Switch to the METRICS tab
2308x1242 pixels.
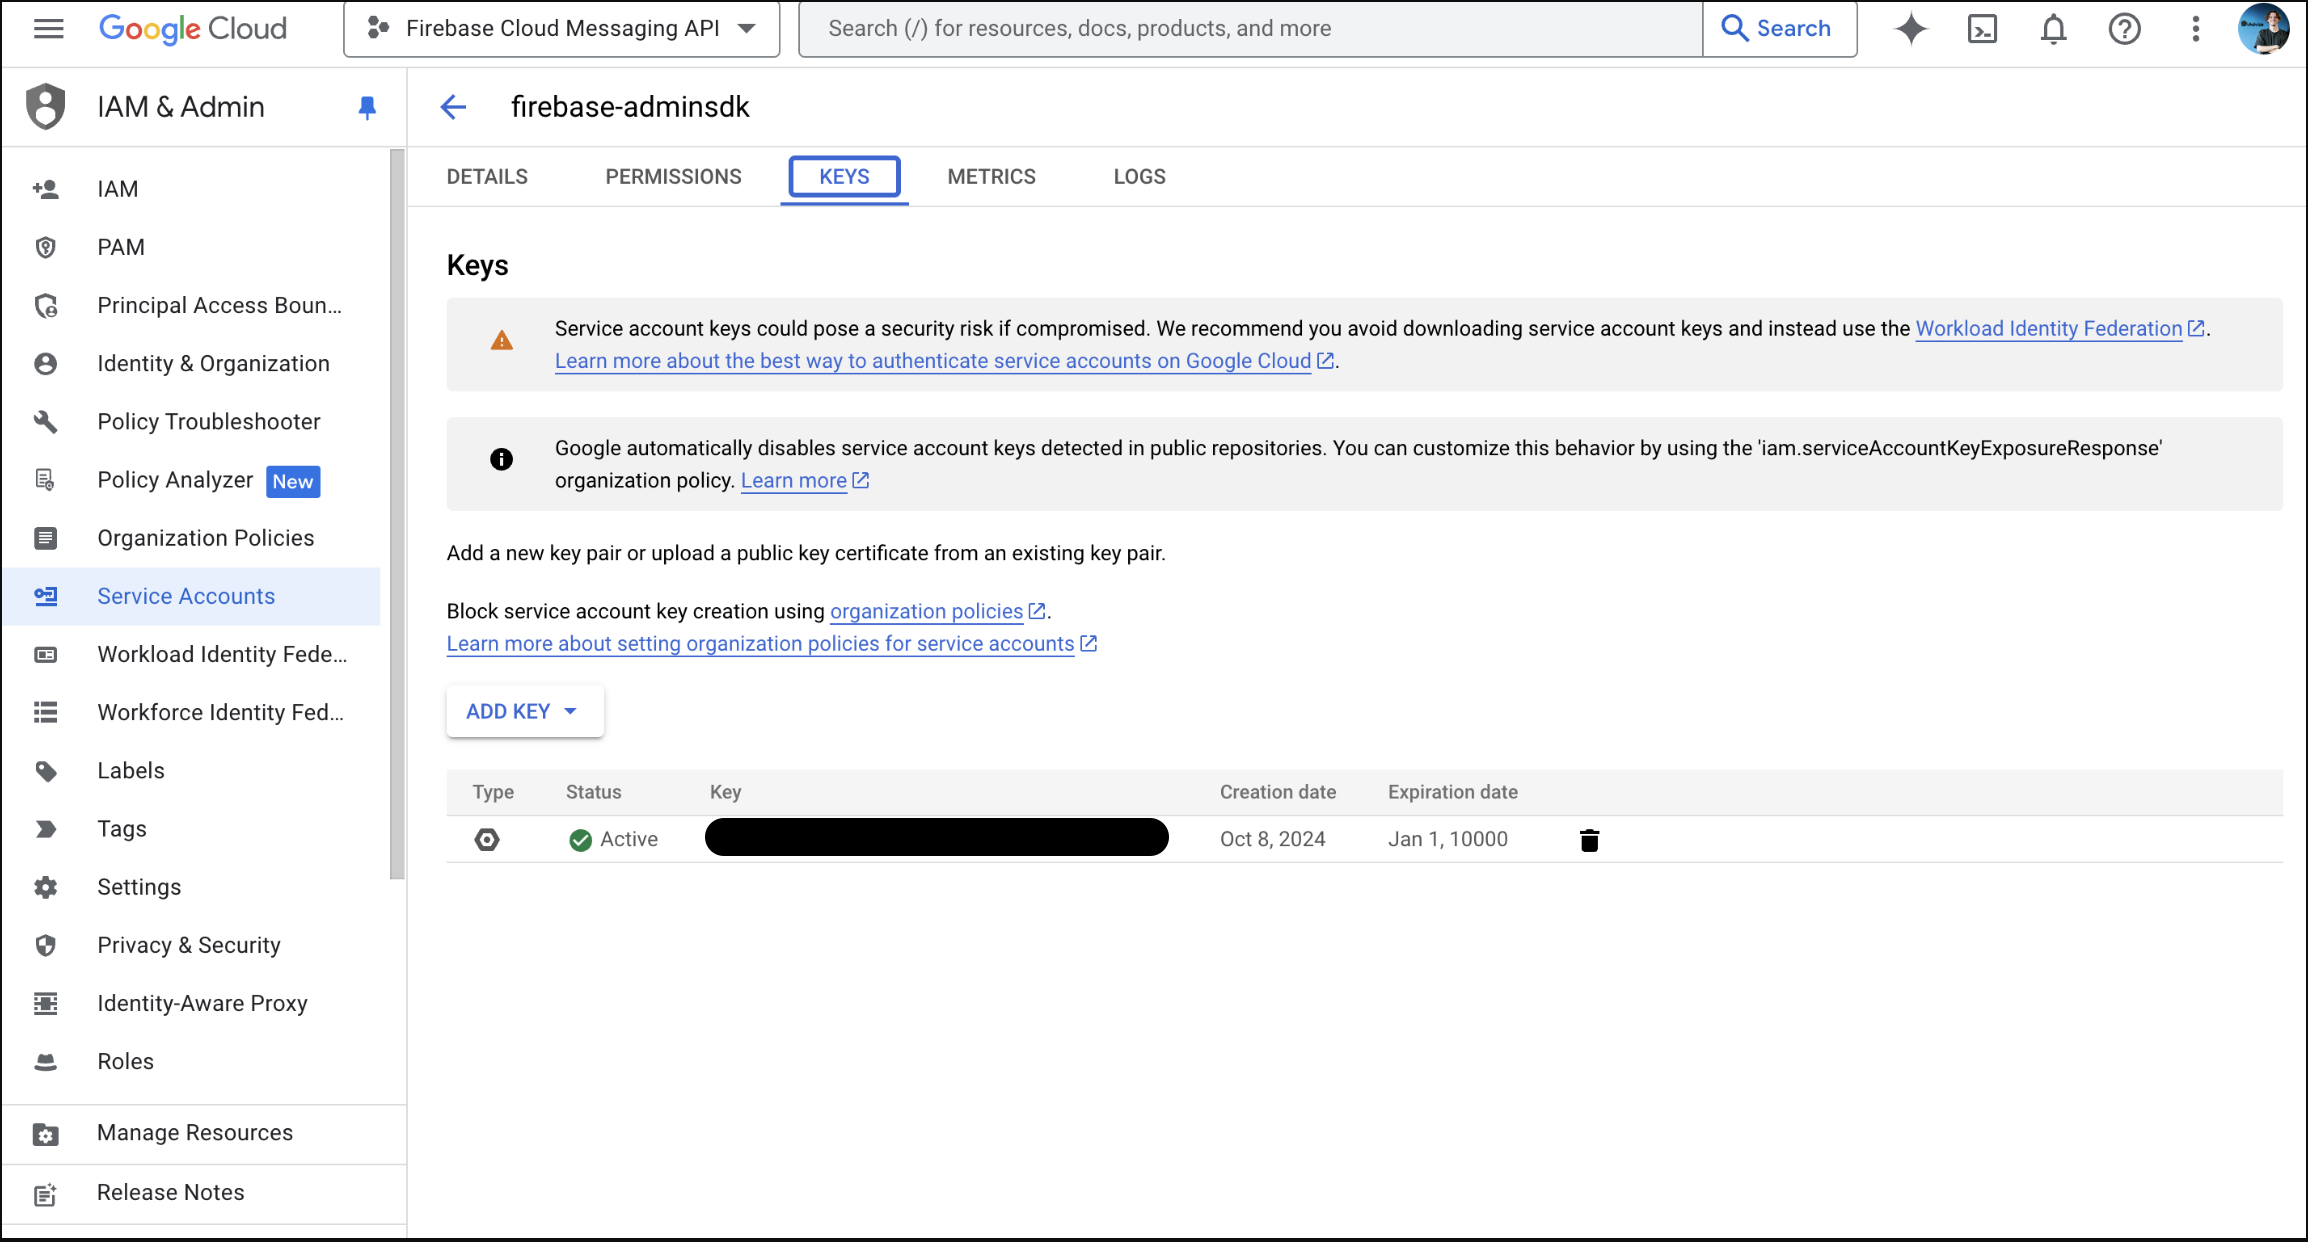pyautogui.click(x=991, y=177)
